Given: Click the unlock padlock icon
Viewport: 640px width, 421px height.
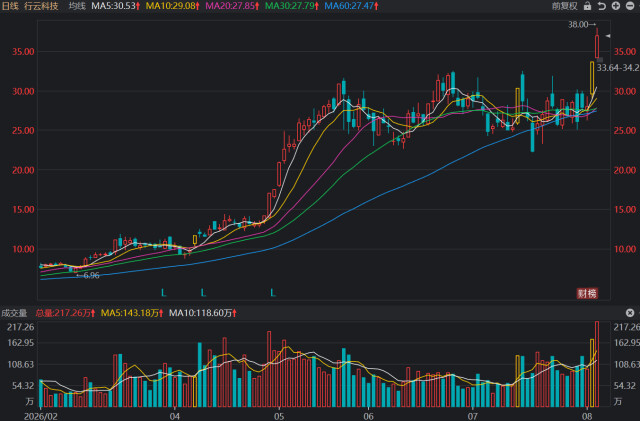Looking at the screenshot, I should point(587,6).
